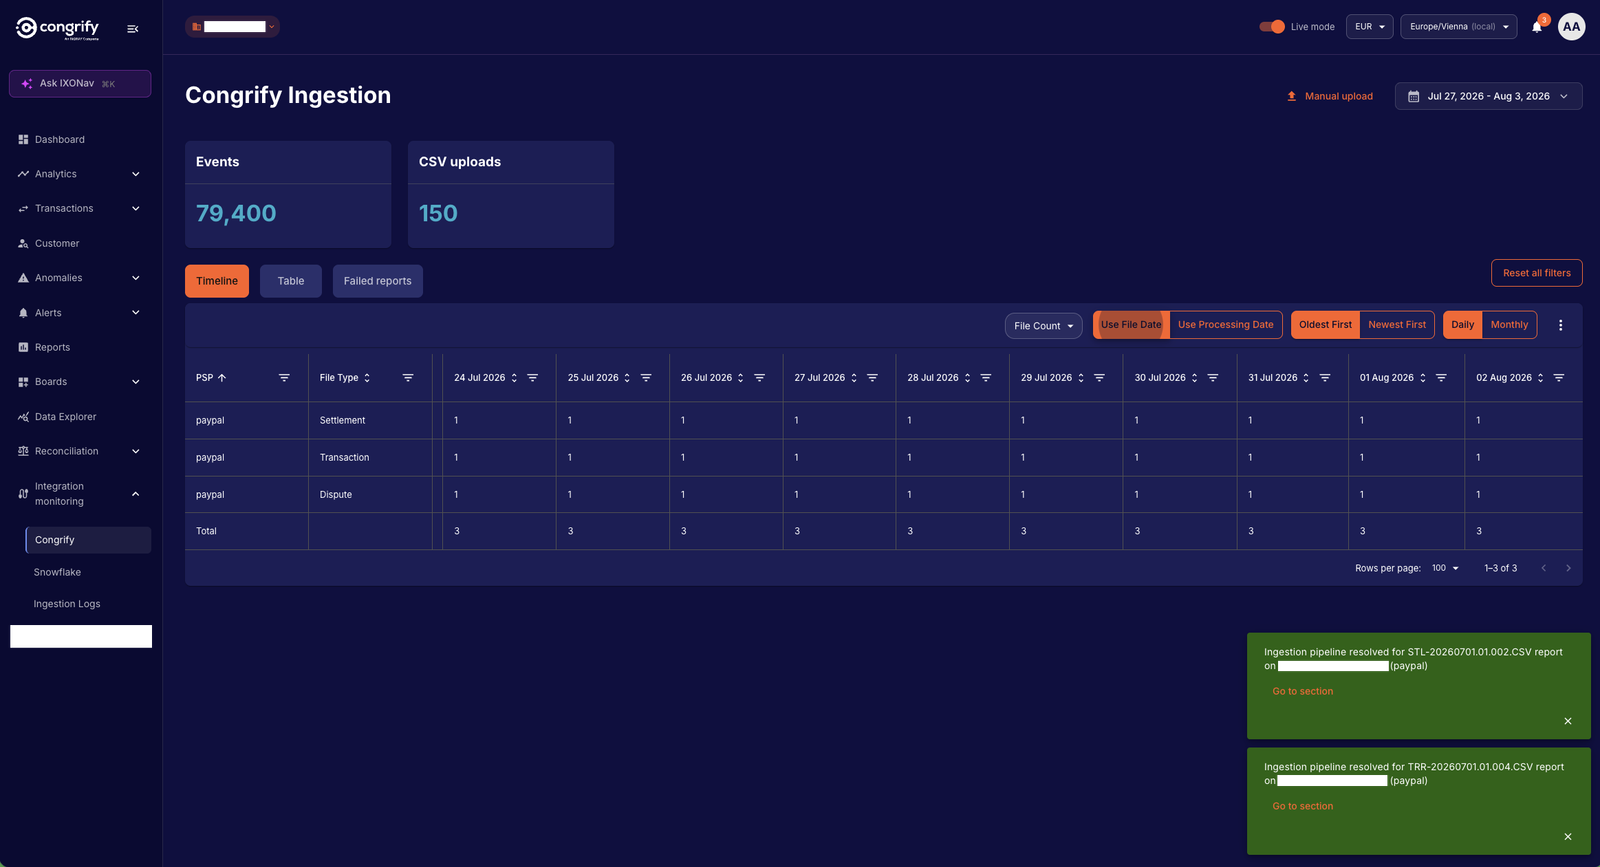
Task: Open filter for 26 Jul 2026 column
Action: (760, 378)
